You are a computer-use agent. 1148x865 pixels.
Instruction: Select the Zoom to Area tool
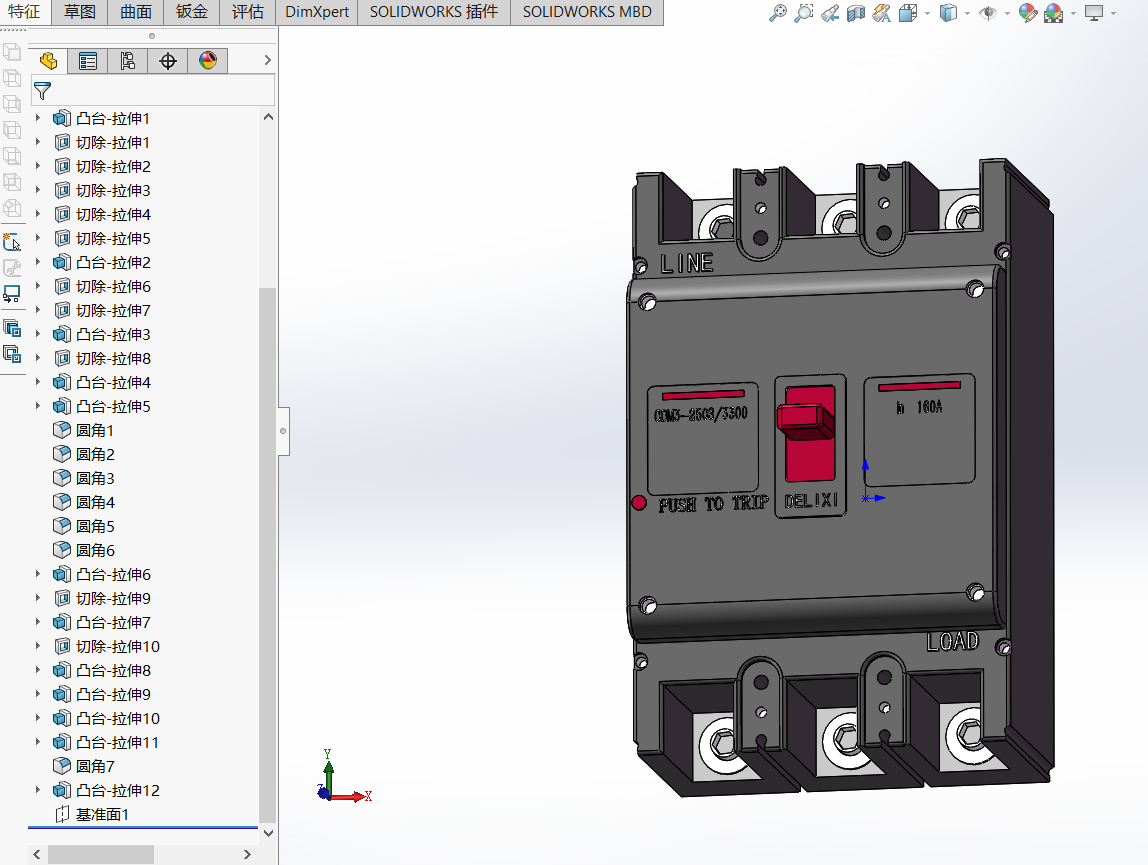804,13
